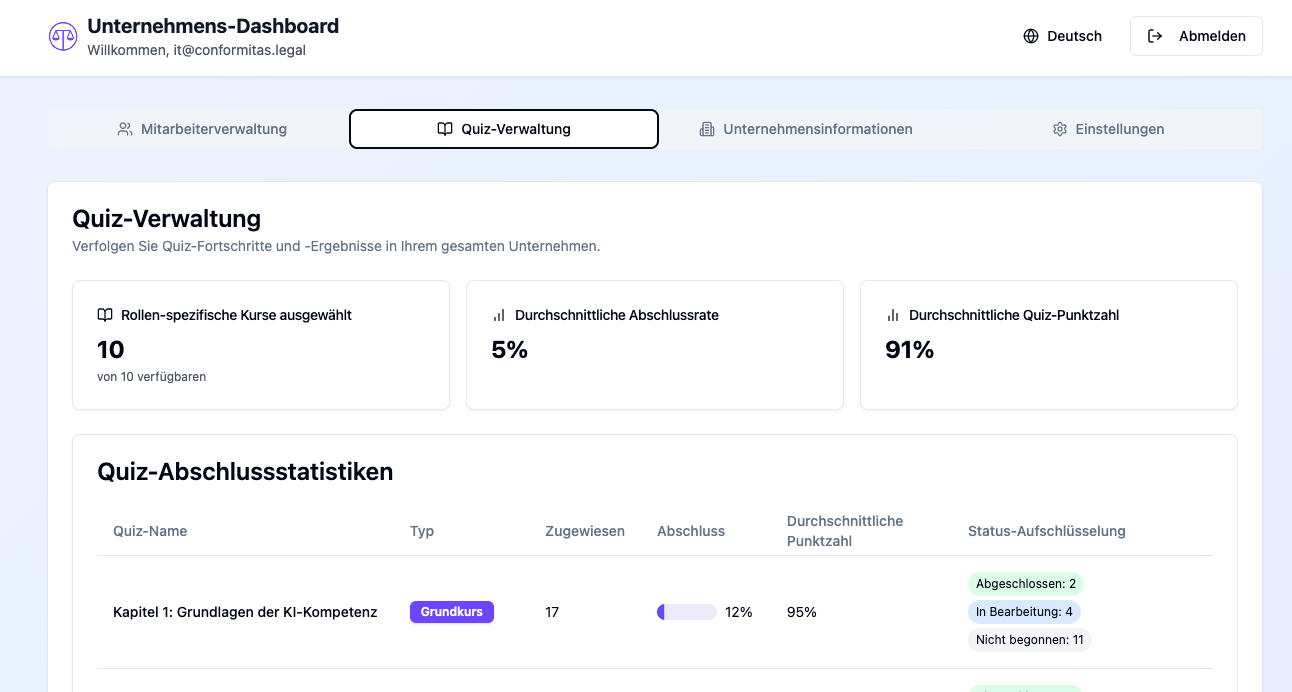This screenshot has width=1292, height=692.
Task: Click the book icon on course card
Action: [x=105, y=315]
